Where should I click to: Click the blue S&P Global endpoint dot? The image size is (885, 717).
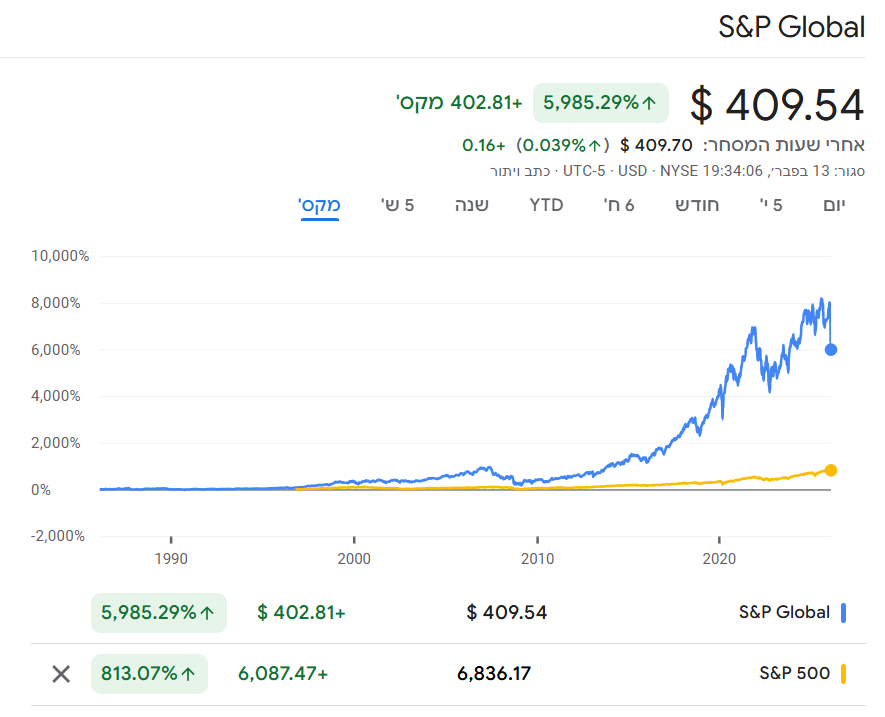pyautogui.click(x=831, y=350)
